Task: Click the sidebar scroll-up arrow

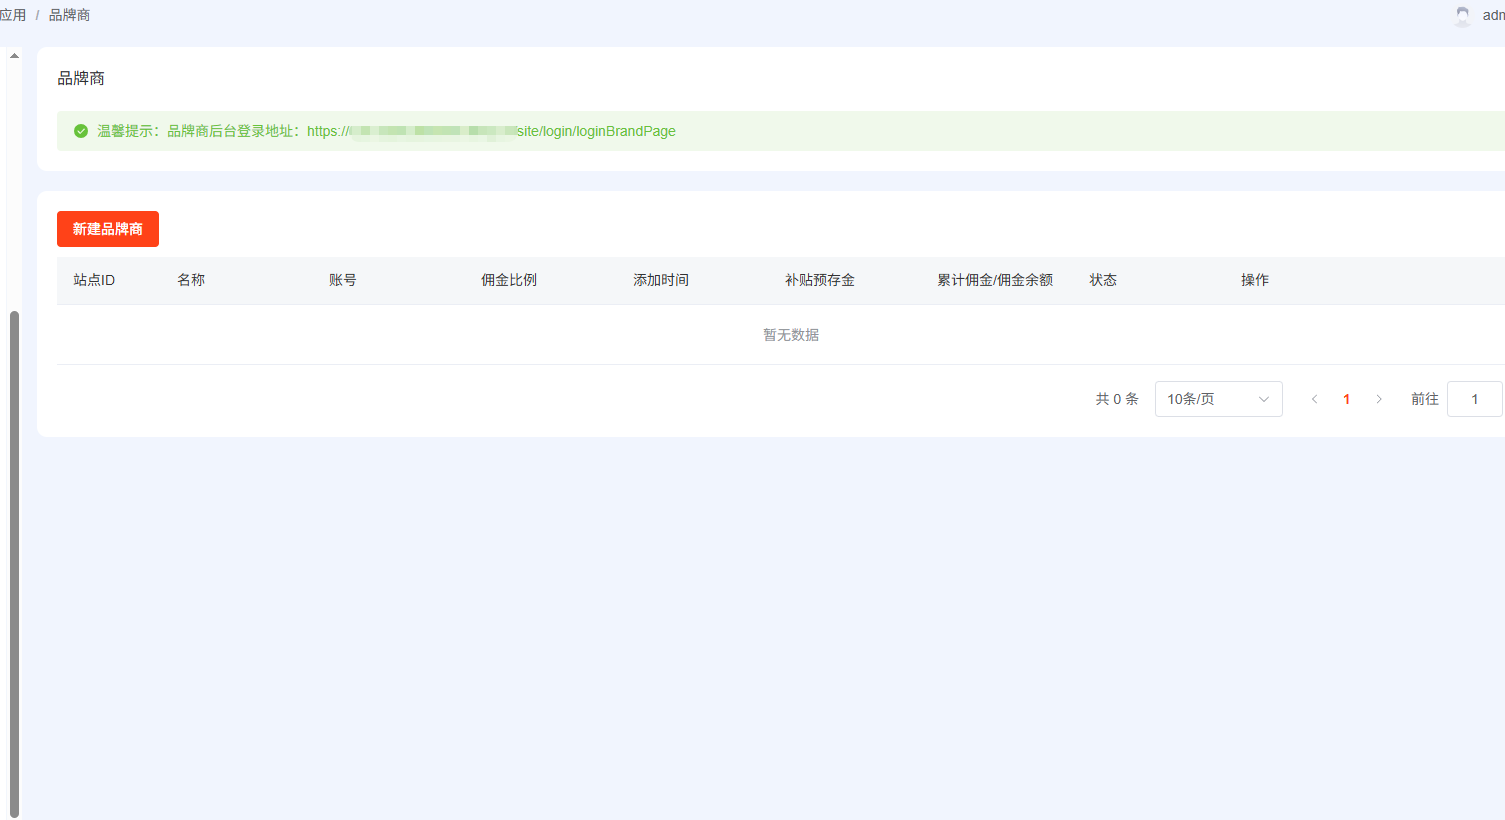Action: pos(14,56)
